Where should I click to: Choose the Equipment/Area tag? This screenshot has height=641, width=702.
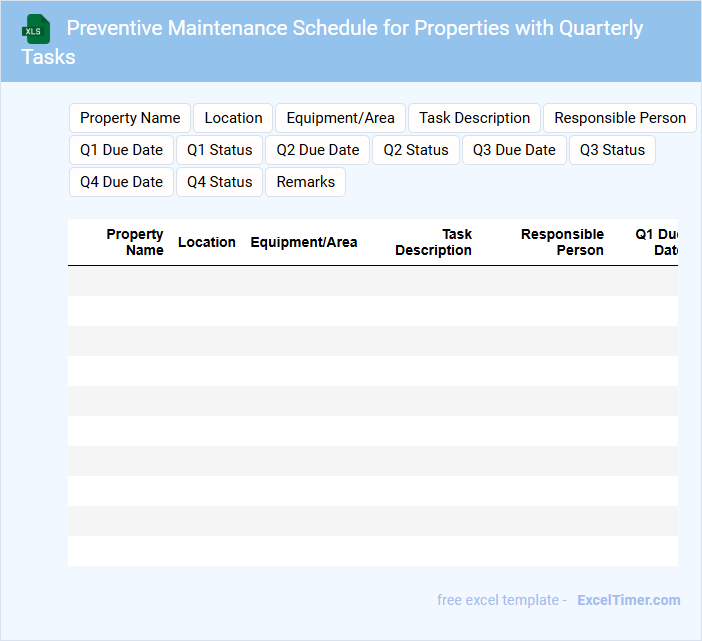pyautogui.click(x=340, y=118)
